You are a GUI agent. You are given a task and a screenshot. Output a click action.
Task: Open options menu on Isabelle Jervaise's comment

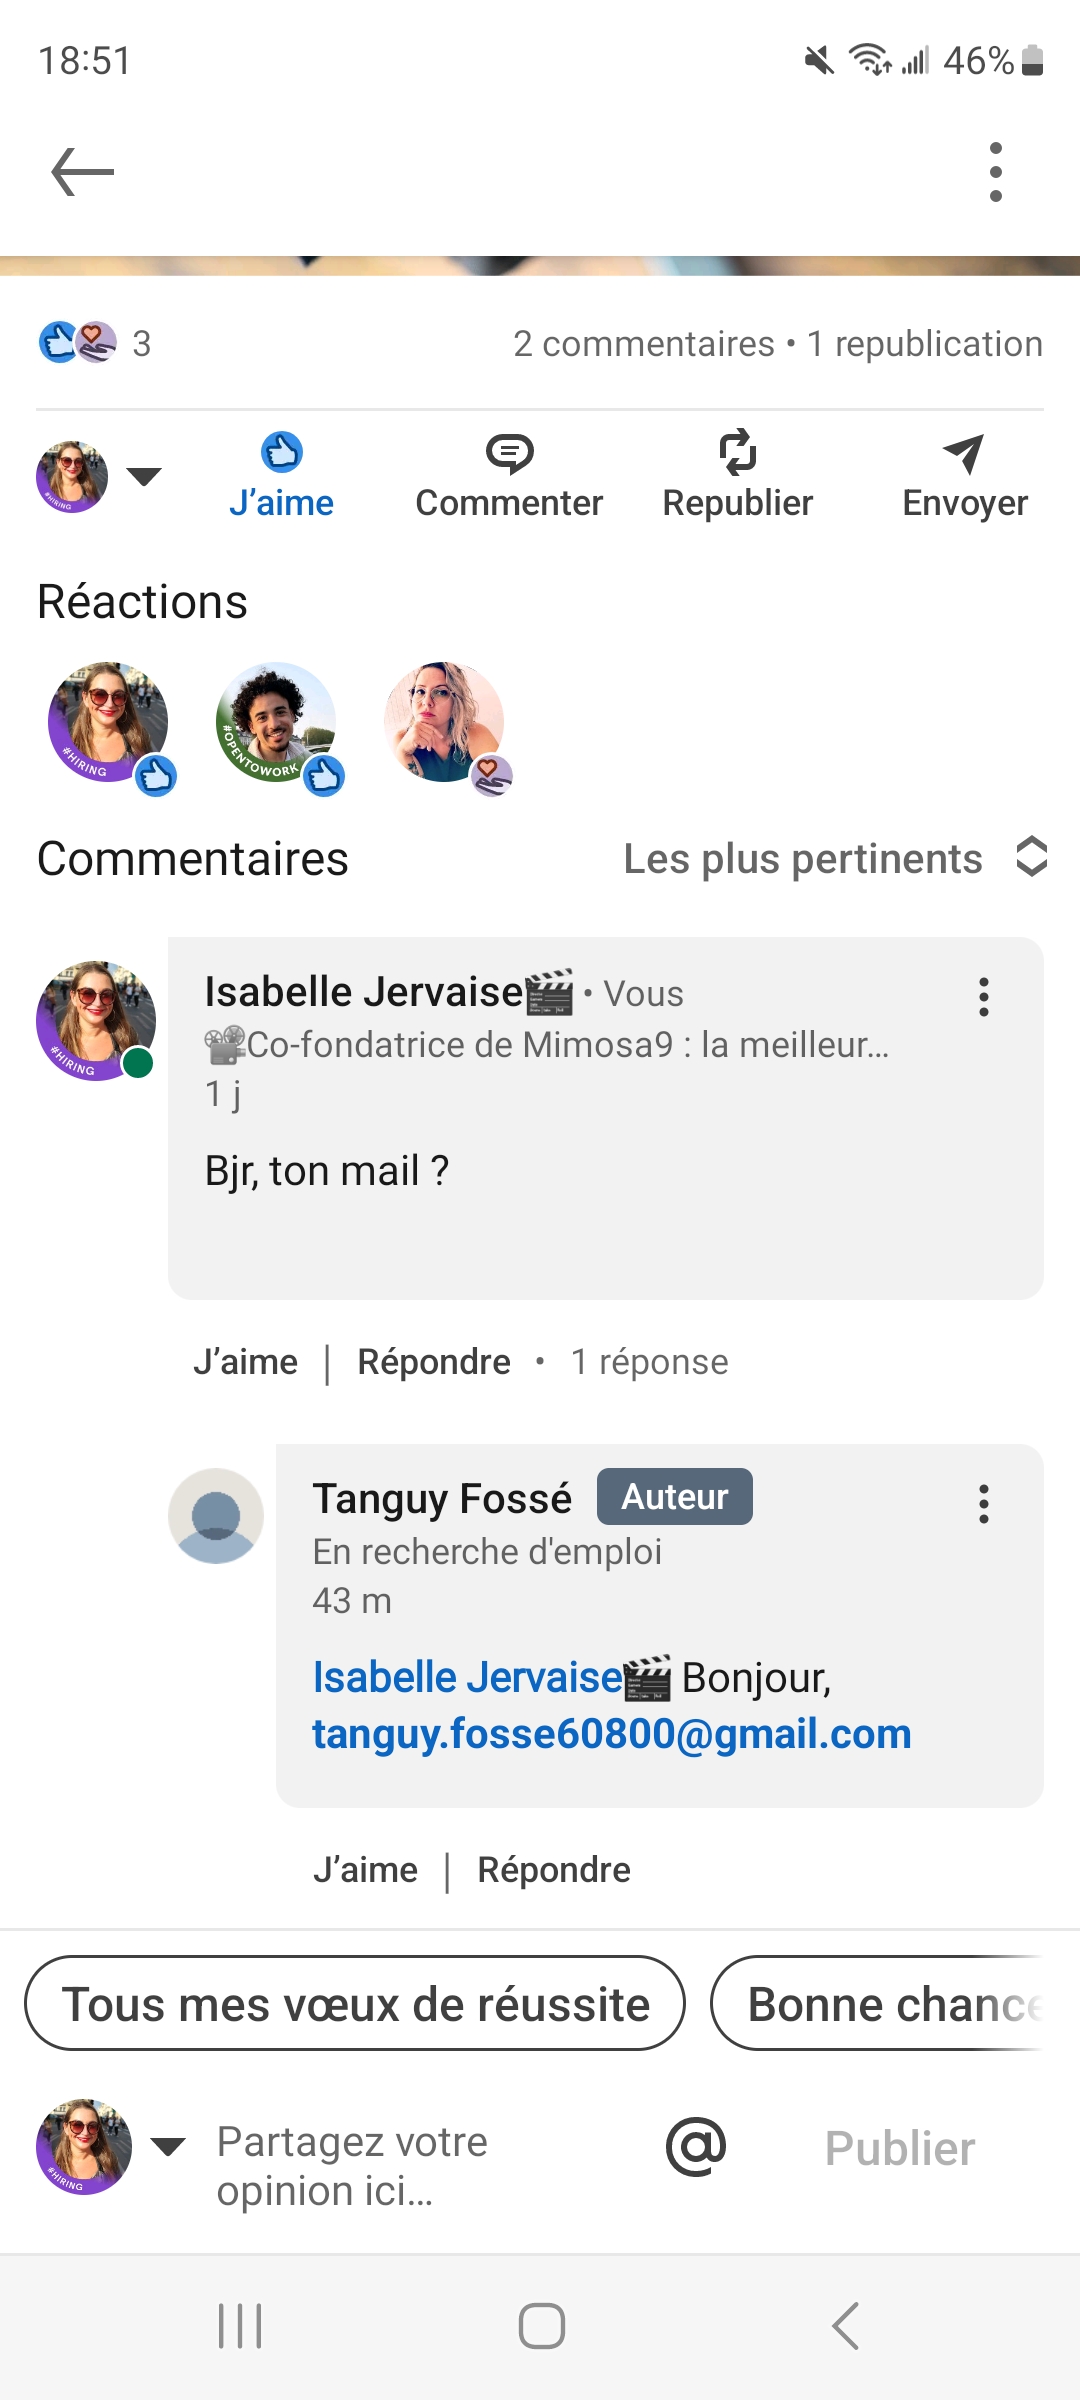[x=984, y=997]
